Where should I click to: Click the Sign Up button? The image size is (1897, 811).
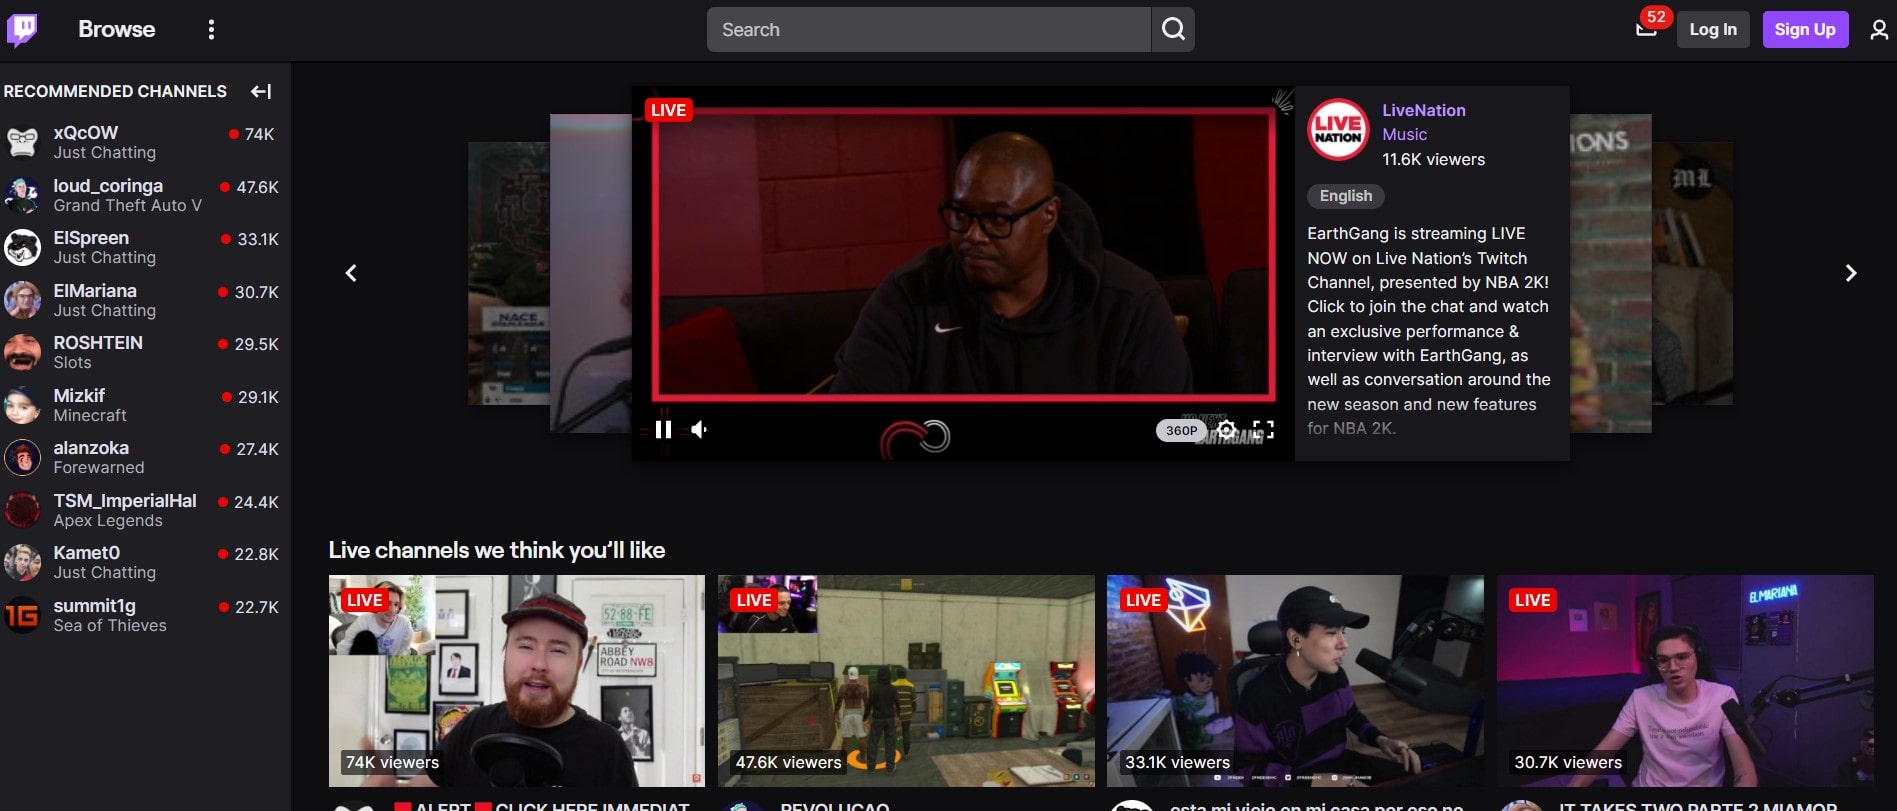click(x=1805, y=30)
